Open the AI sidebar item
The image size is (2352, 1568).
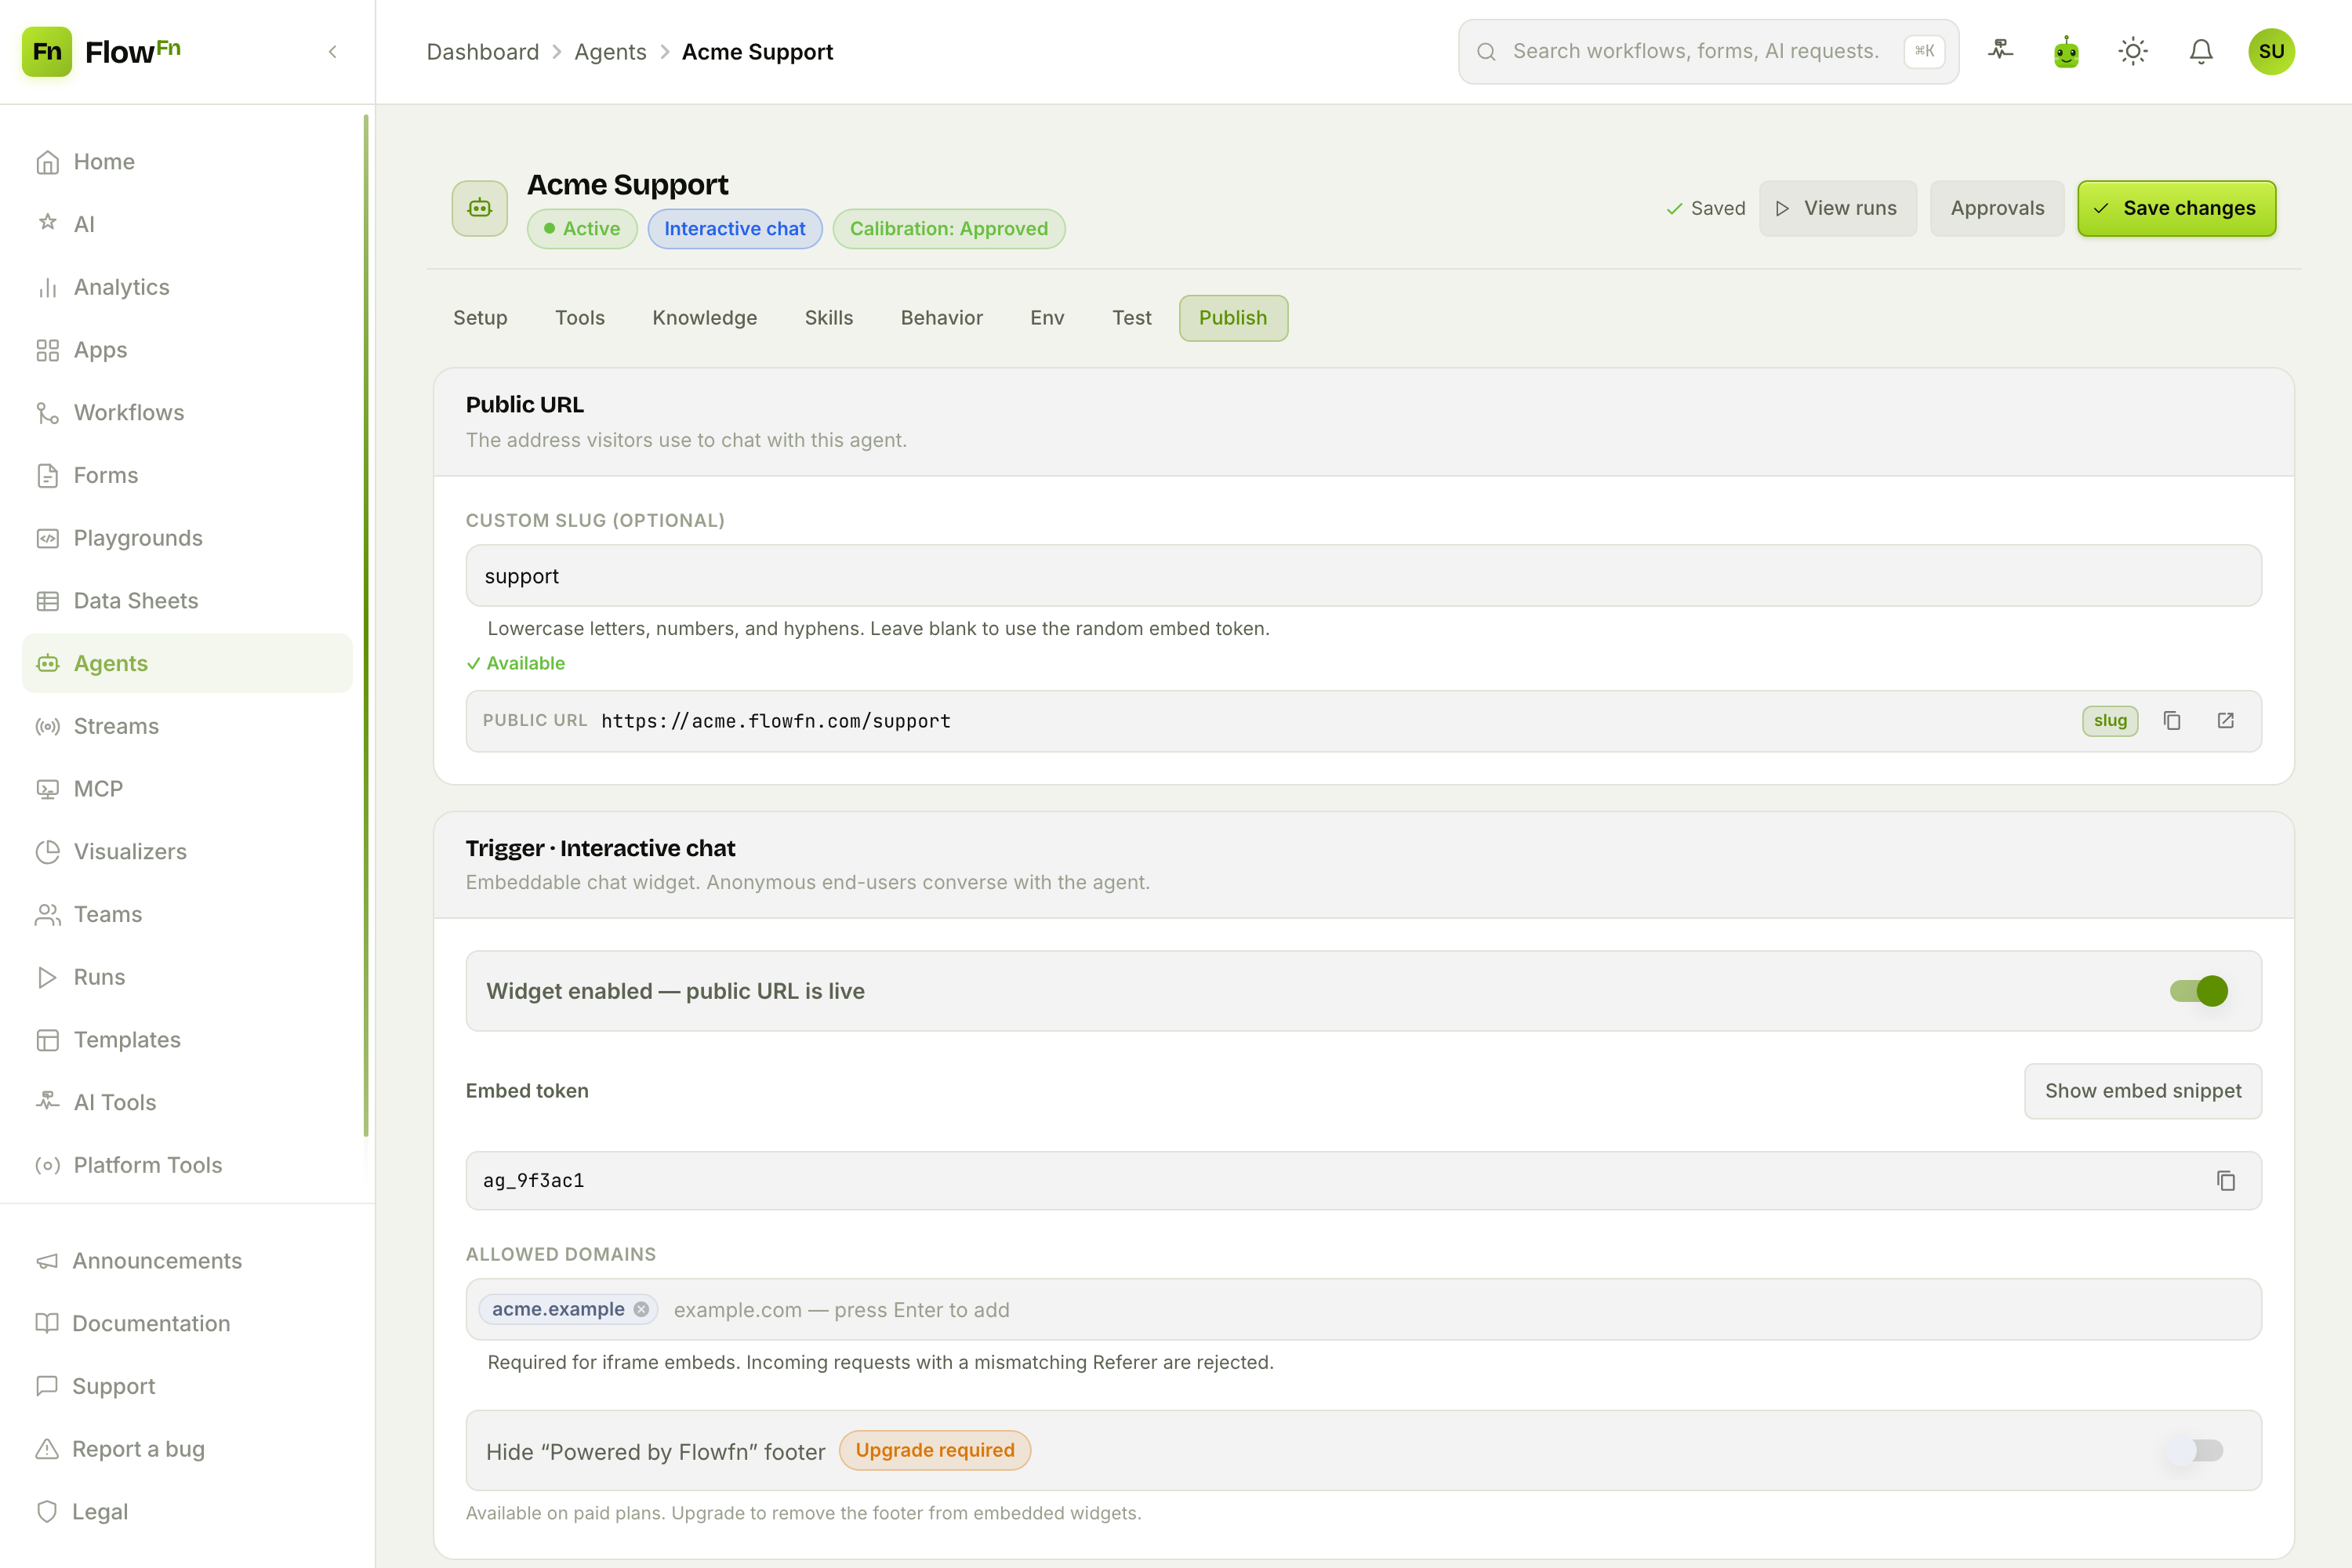pyautogui.click(x=187, y=224)
